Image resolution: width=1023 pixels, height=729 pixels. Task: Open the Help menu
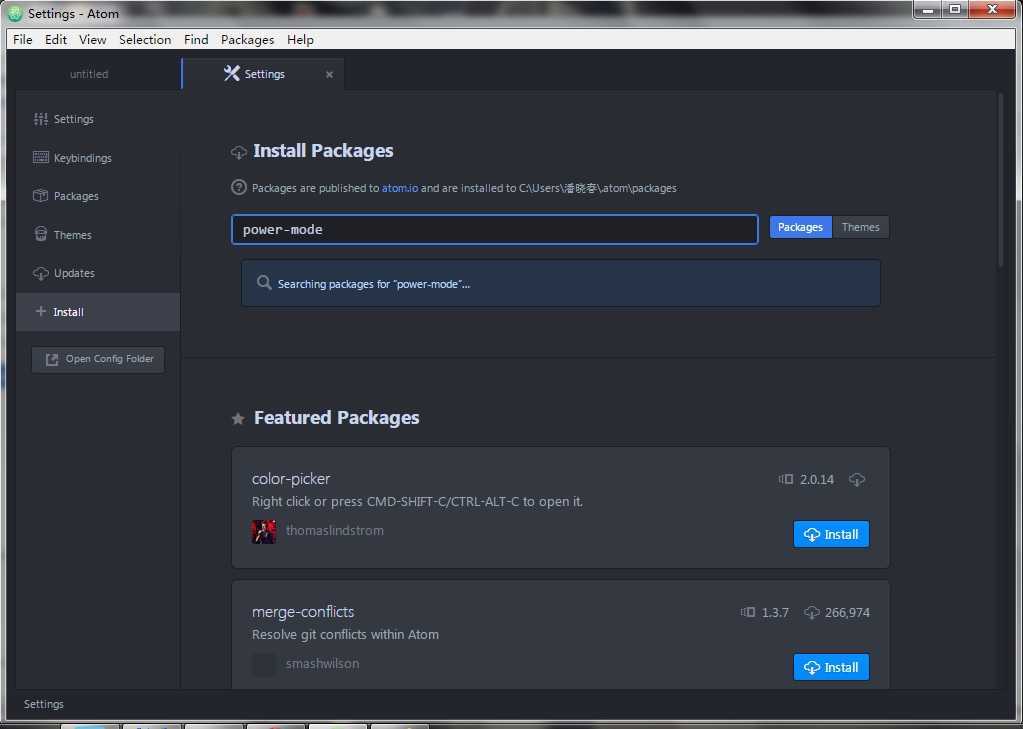[300, 40]
